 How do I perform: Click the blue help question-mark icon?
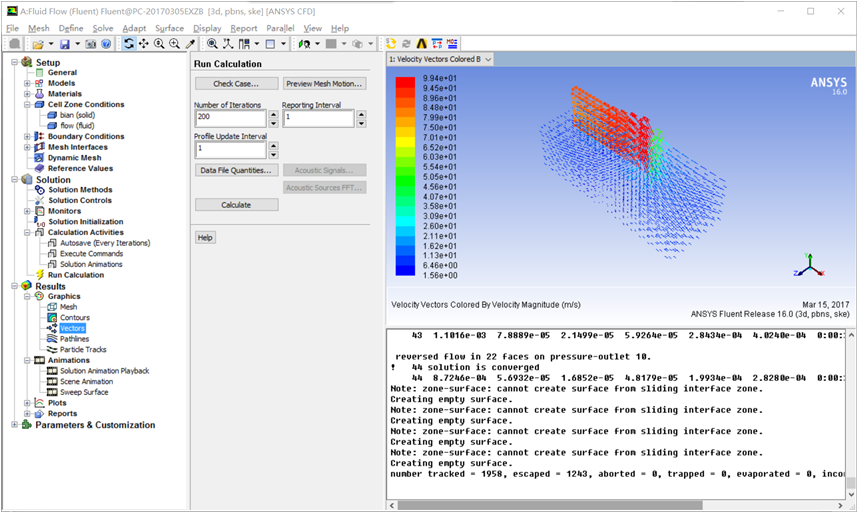106,44
